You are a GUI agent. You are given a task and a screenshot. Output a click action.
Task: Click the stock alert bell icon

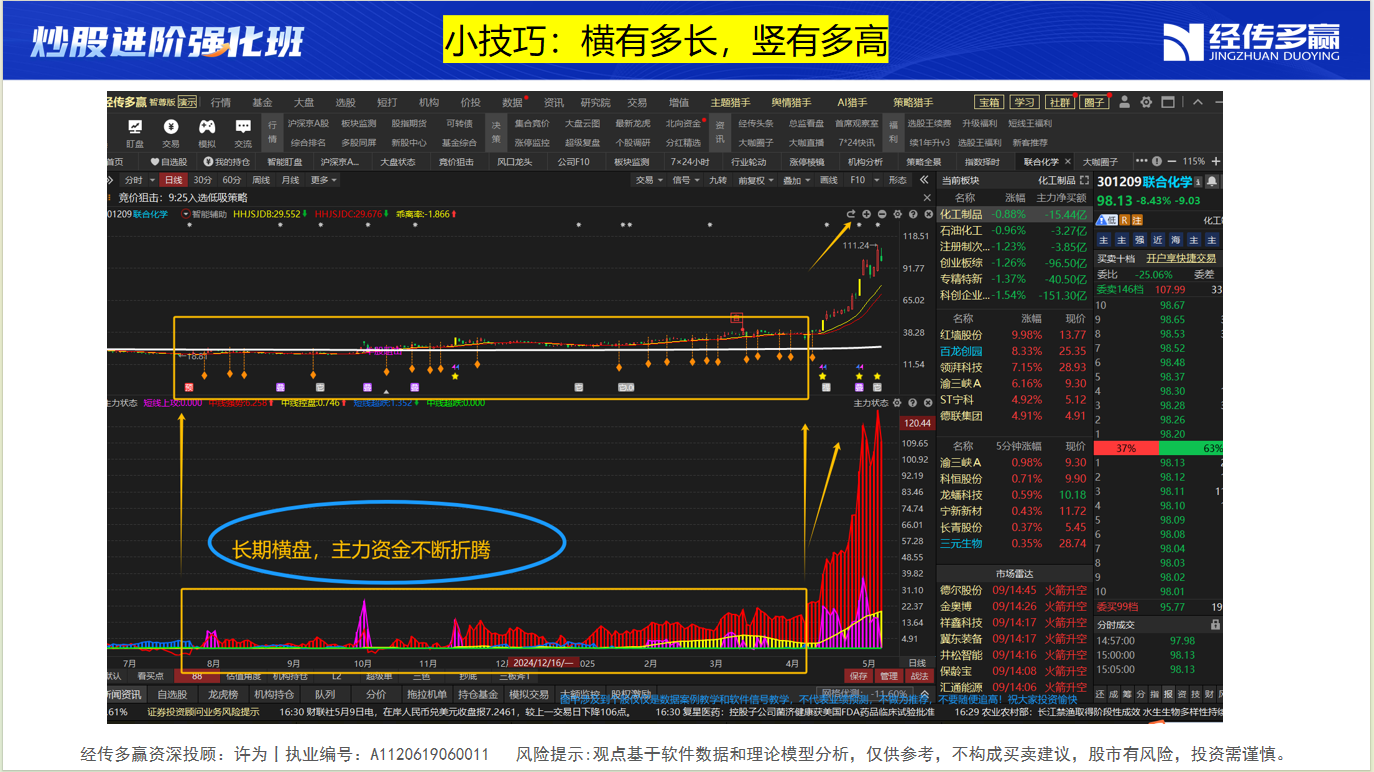[1212, 182]
